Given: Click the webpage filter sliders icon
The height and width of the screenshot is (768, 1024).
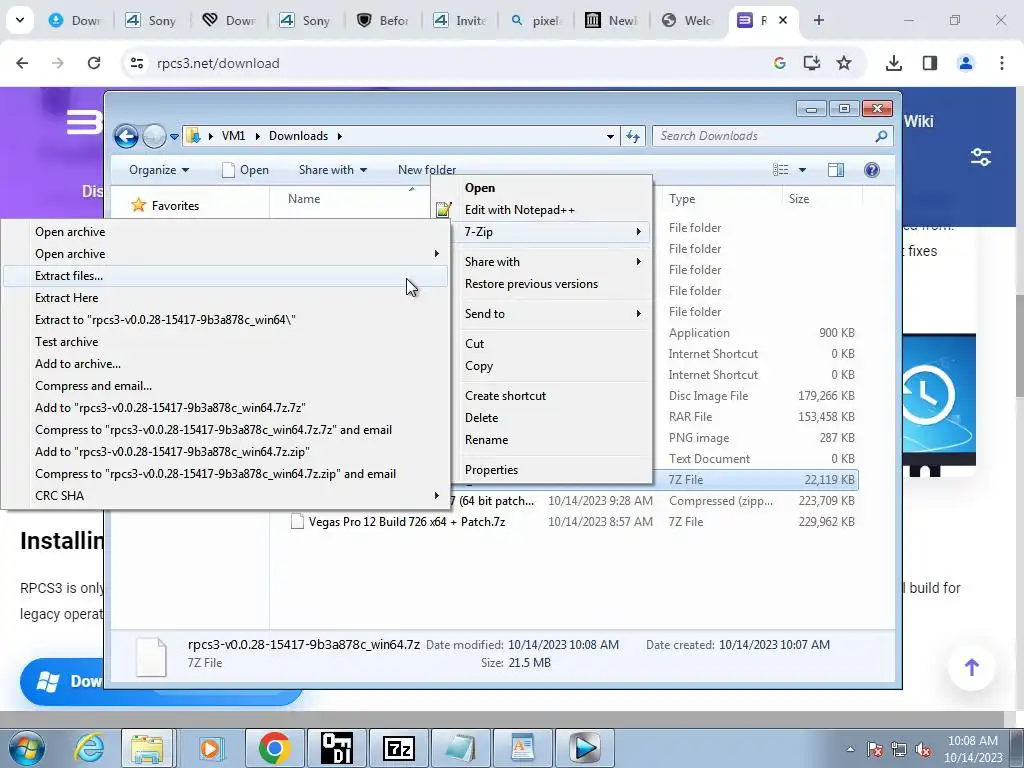Looking at the screenshot, I should (x=980, y=157).
